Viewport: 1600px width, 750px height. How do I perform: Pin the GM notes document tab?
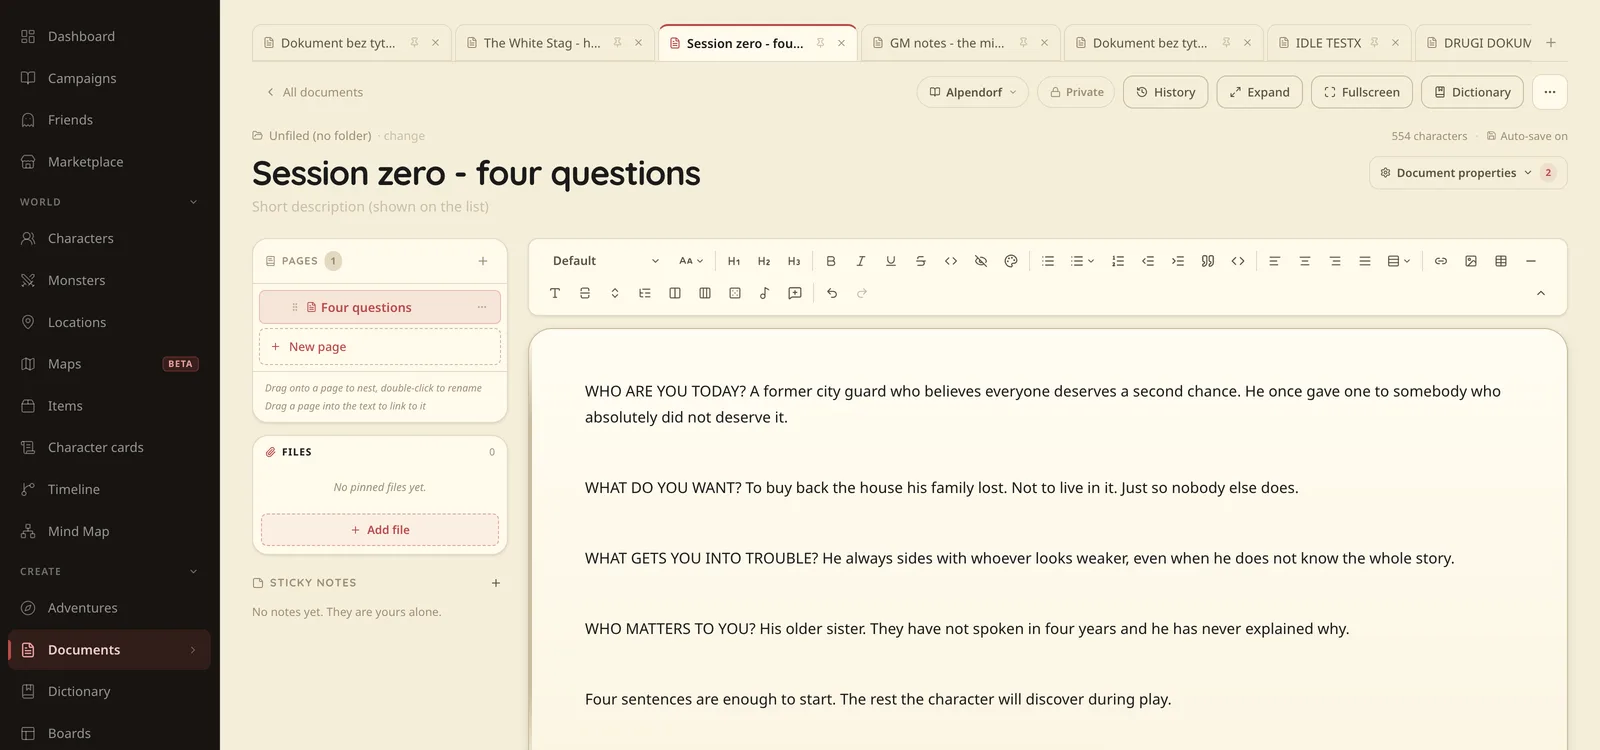1024,43
